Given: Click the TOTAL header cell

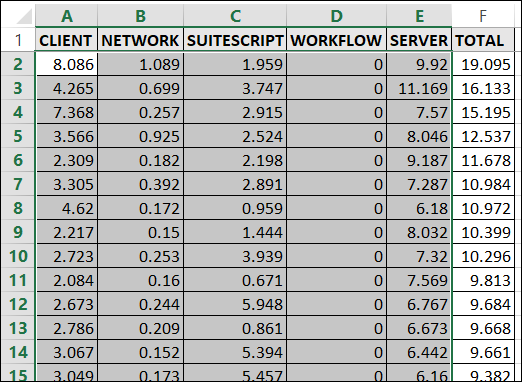Looking at the screenshot, I should coord(483,40).
